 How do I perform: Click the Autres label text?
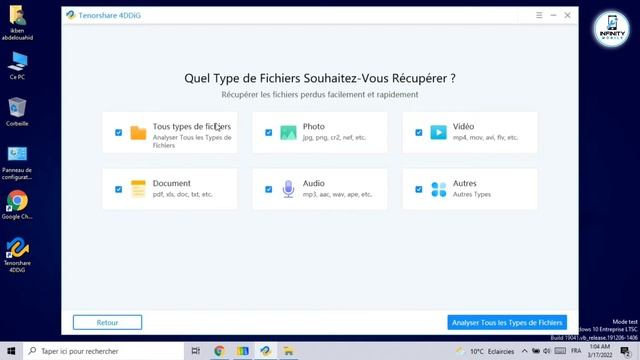[464, 183]
